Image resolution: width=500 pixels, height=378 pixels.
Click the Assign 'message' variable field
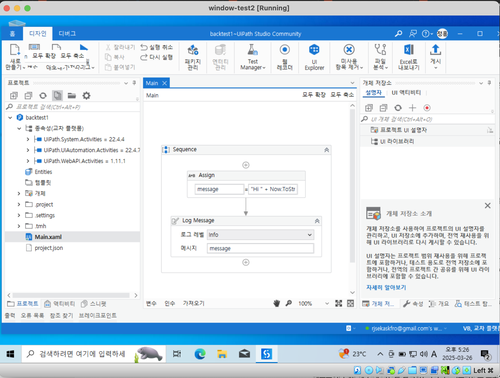219,189
